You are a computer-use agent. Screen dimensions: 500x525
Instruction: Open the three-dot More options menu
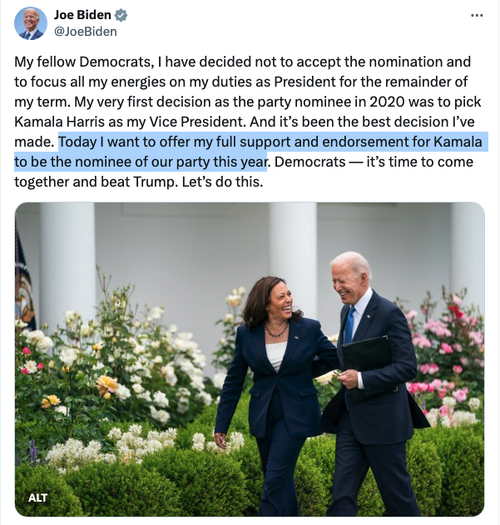(477, 15)
